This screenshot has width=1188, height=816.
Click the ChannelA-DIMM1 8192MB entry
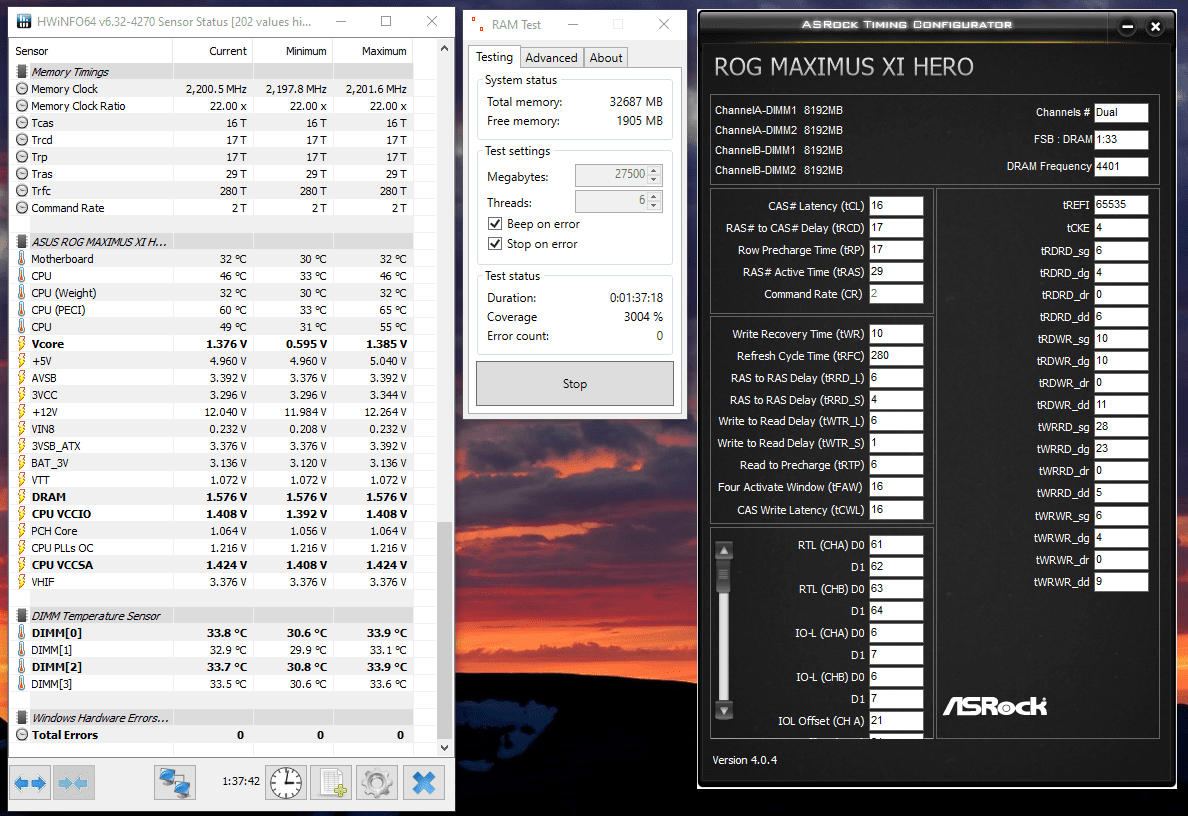(779, 111)
